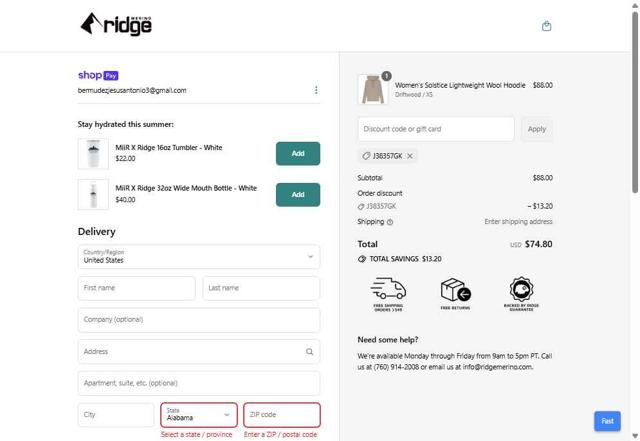Click the hoodie product thumbnail

coord(373,89)
